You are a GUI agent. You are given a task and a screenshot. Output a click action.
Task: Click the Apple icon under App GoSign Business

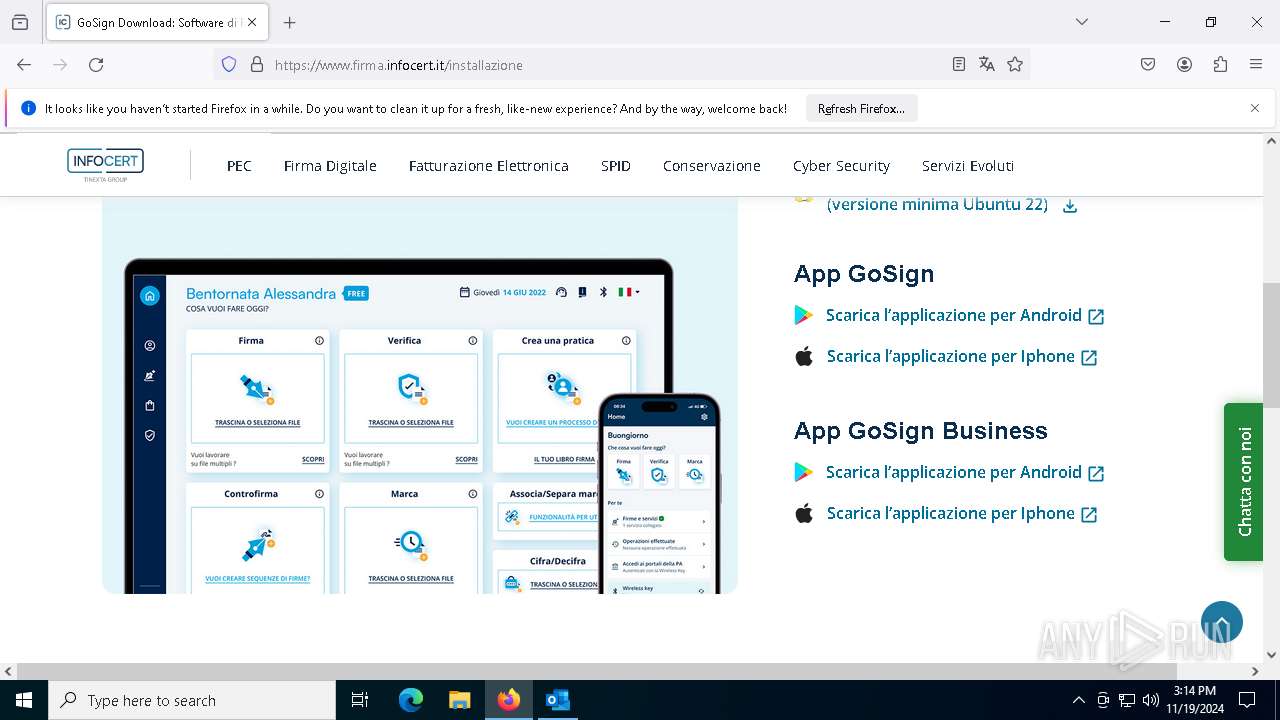(804, 513)
